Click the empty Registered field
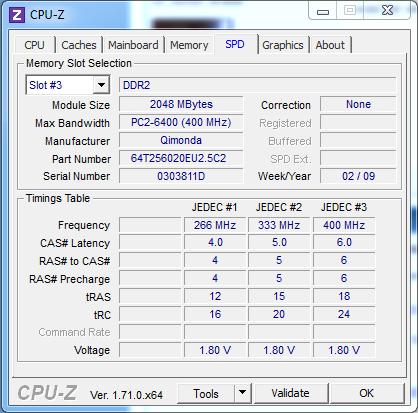Viewport: 418px width, 413px height. click(358, 122)
